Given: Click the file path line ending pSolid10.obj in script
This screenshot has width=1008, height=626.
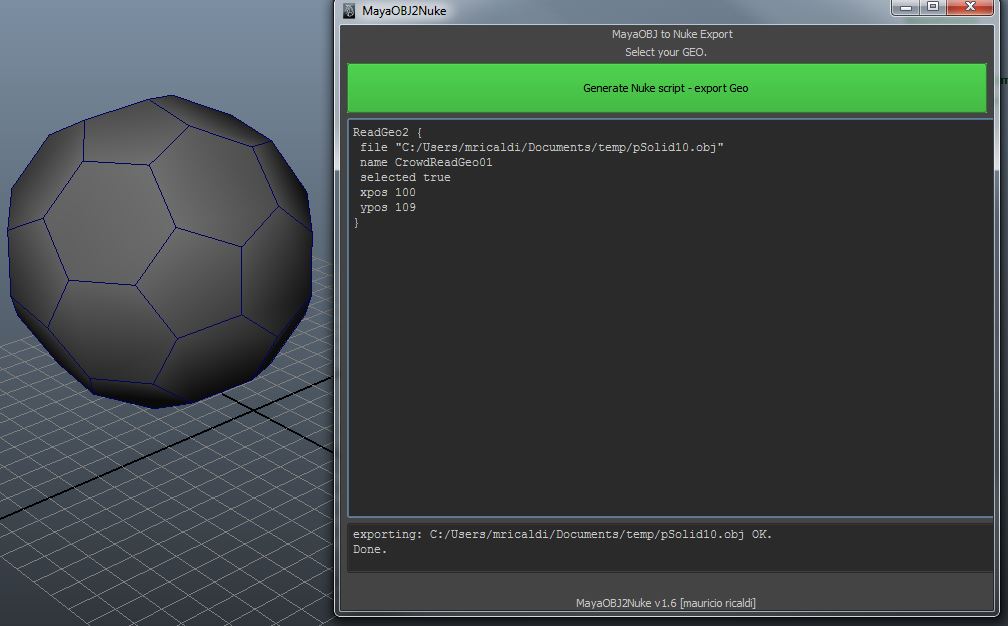Looking at the screenshot, I should click(x=541, y=147).
